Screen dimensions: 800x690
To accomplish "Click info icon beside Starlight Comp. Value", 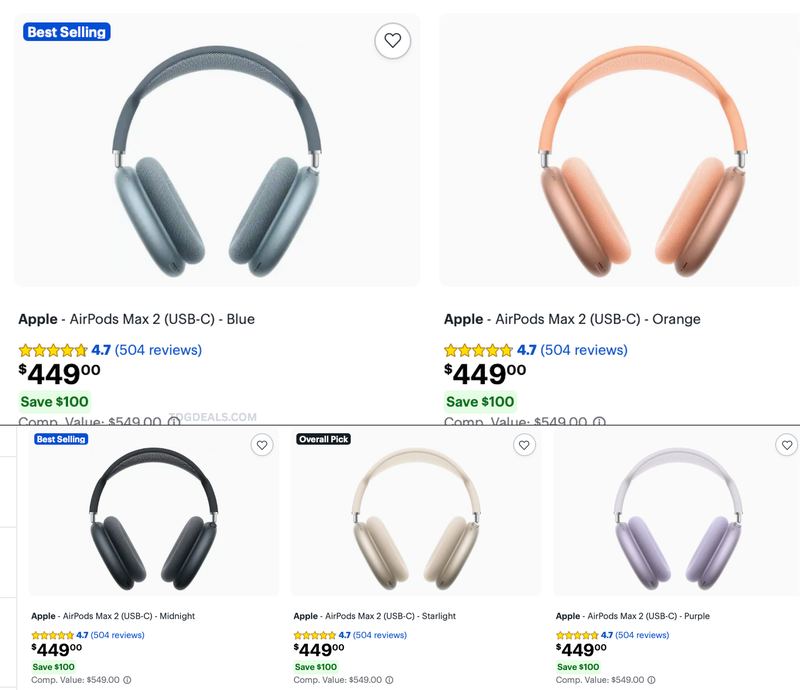I will 389,680.
